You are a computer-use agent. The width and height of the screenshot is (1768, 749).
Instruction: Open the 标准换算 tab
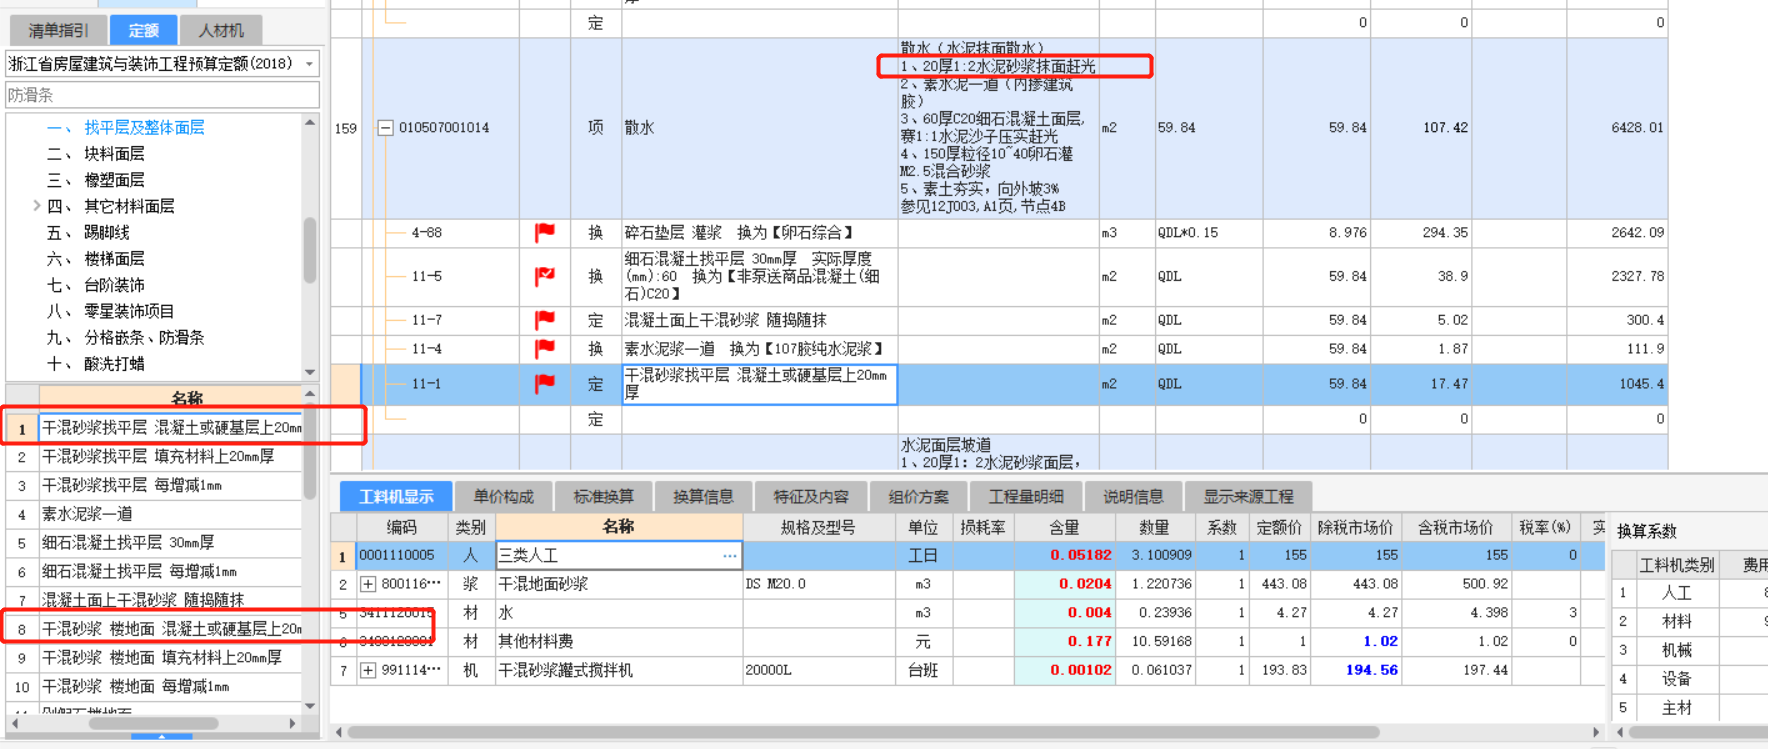[x=604, y=497]
